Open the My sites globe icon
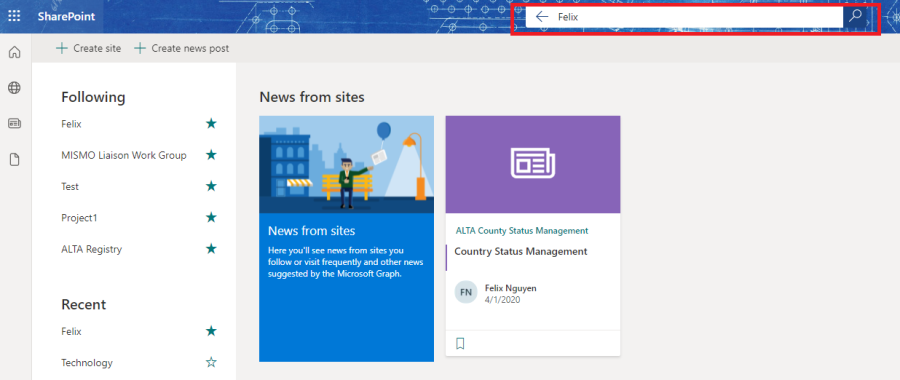Viewport: 900px width, 380px height. pyautogui.click(x=14, y=88)
